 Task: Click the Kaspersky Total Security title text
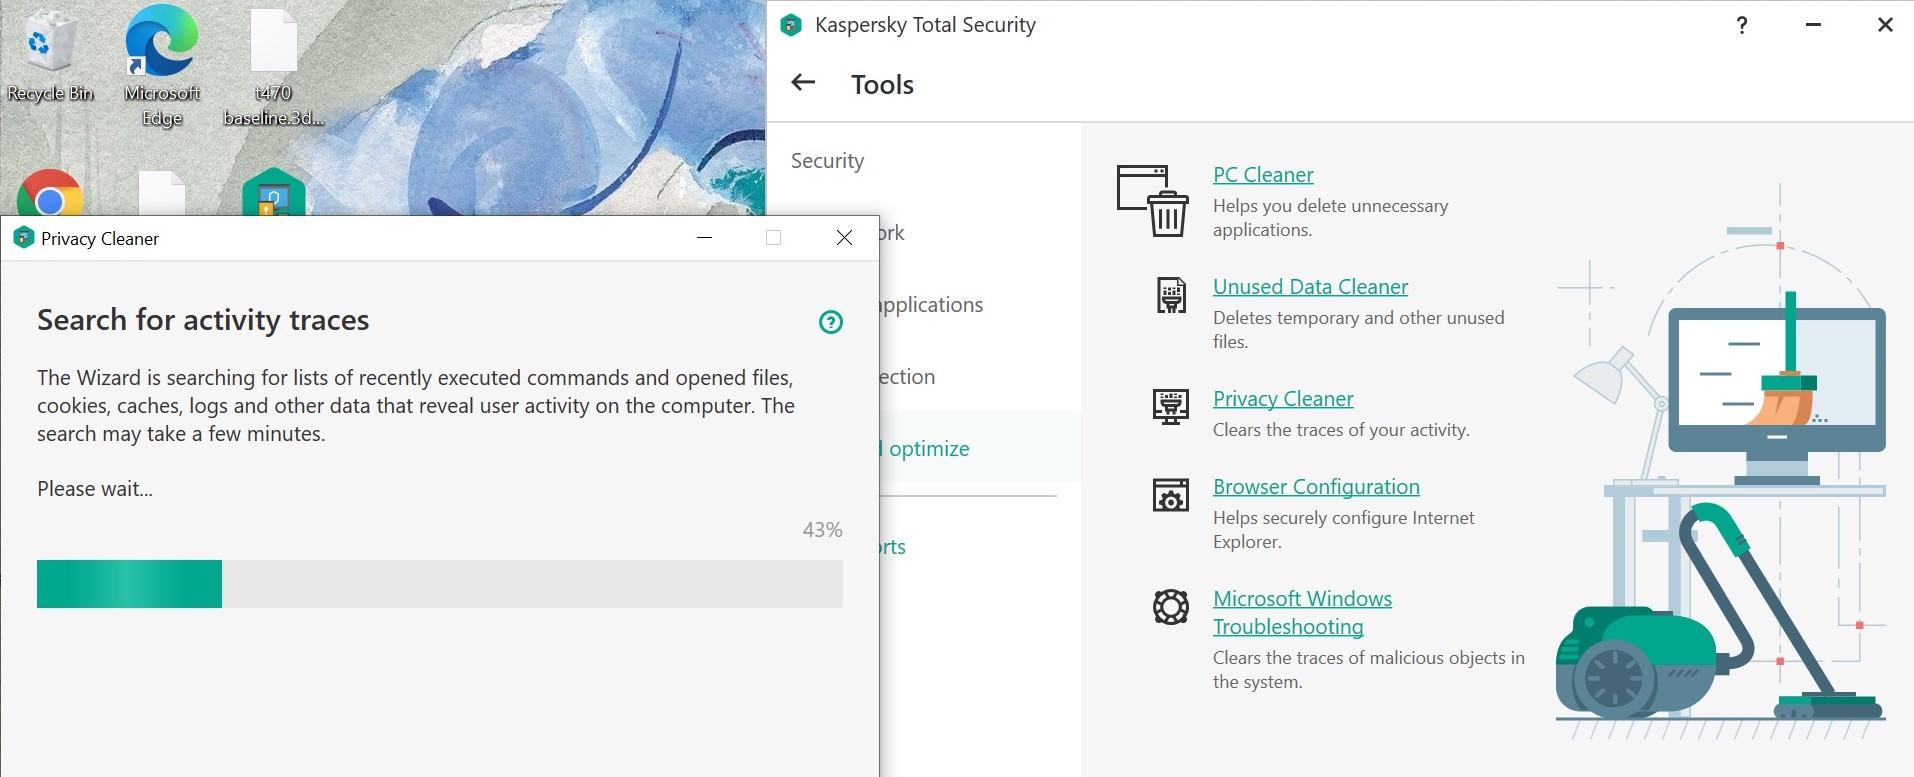click(x=925, y=25)
